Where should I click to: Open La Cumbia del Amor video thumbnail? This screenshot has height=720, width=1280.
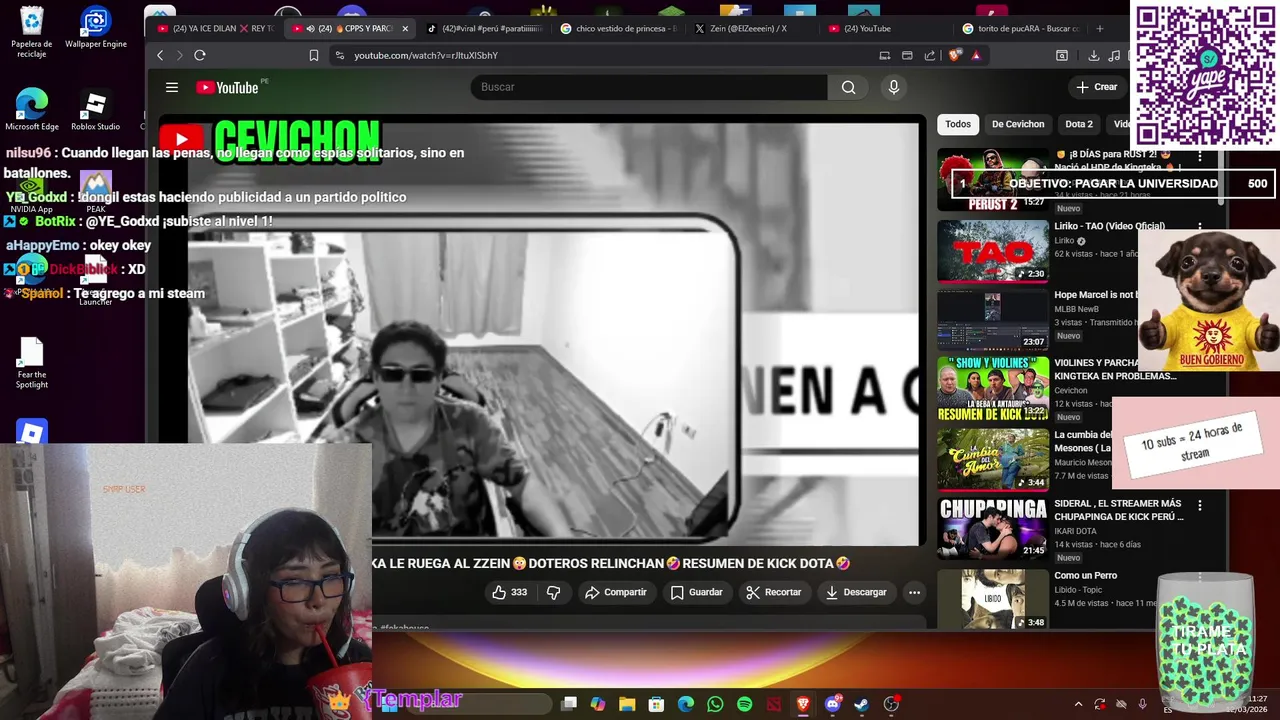pyautogui.click(x=992, y=459)
